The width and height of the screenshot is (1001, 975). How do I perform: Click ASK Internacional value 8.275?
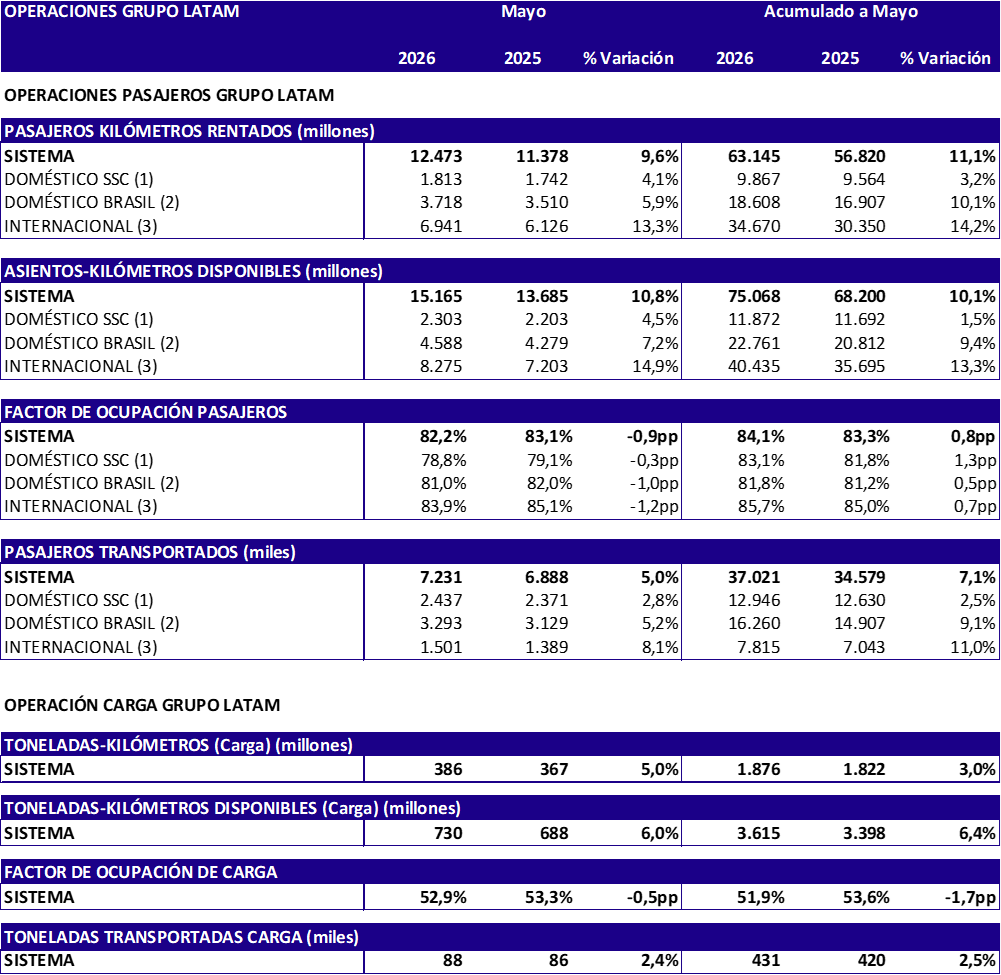pyautogui.click(x=441, y=366)
